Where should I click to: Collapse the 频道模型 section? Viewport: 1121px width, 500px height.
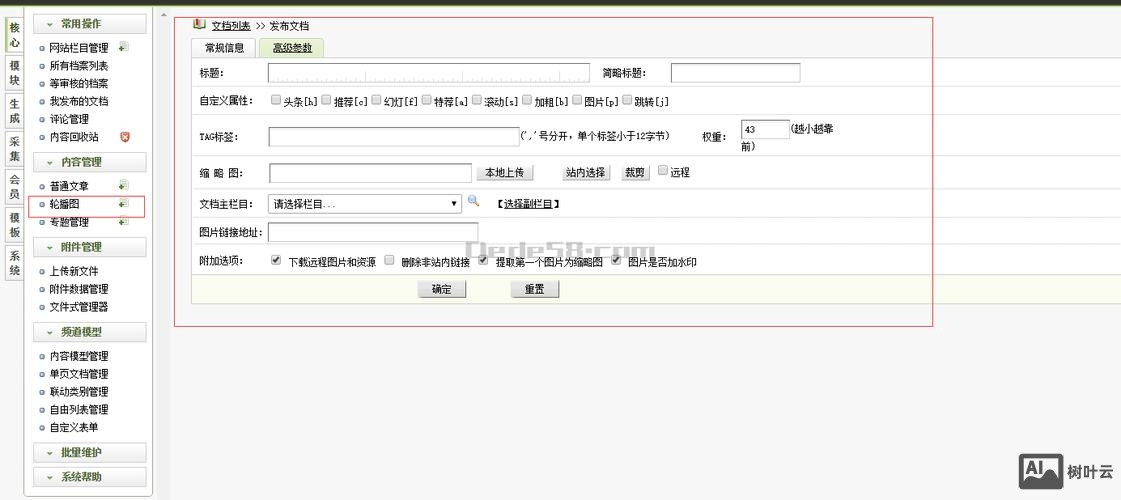click(89, 332)
